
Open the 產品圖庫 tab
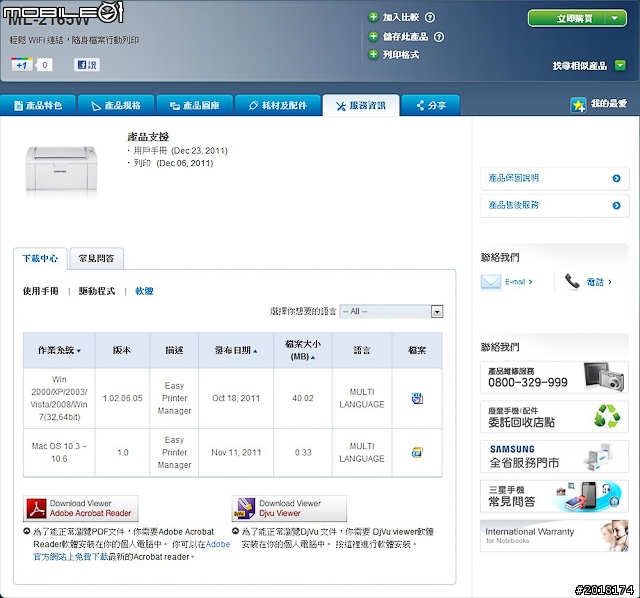point(195,105)
